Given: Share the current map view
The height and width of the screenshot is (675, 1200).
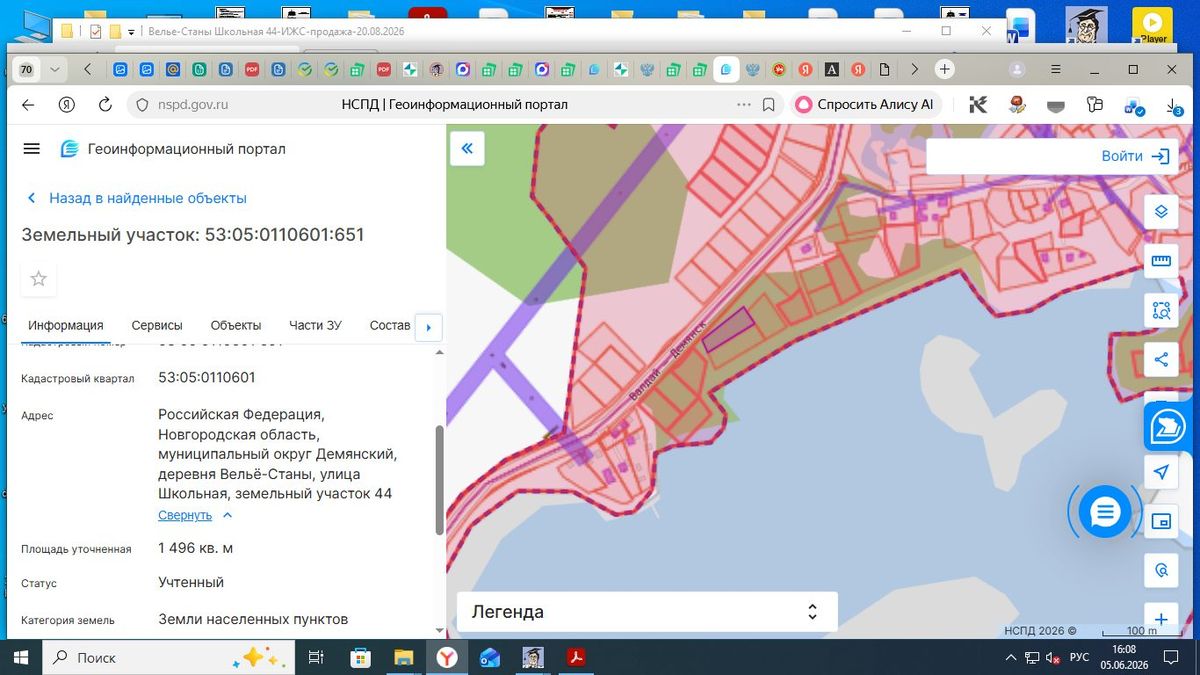Looking at the screenshot, I should tap(1161, 360).
